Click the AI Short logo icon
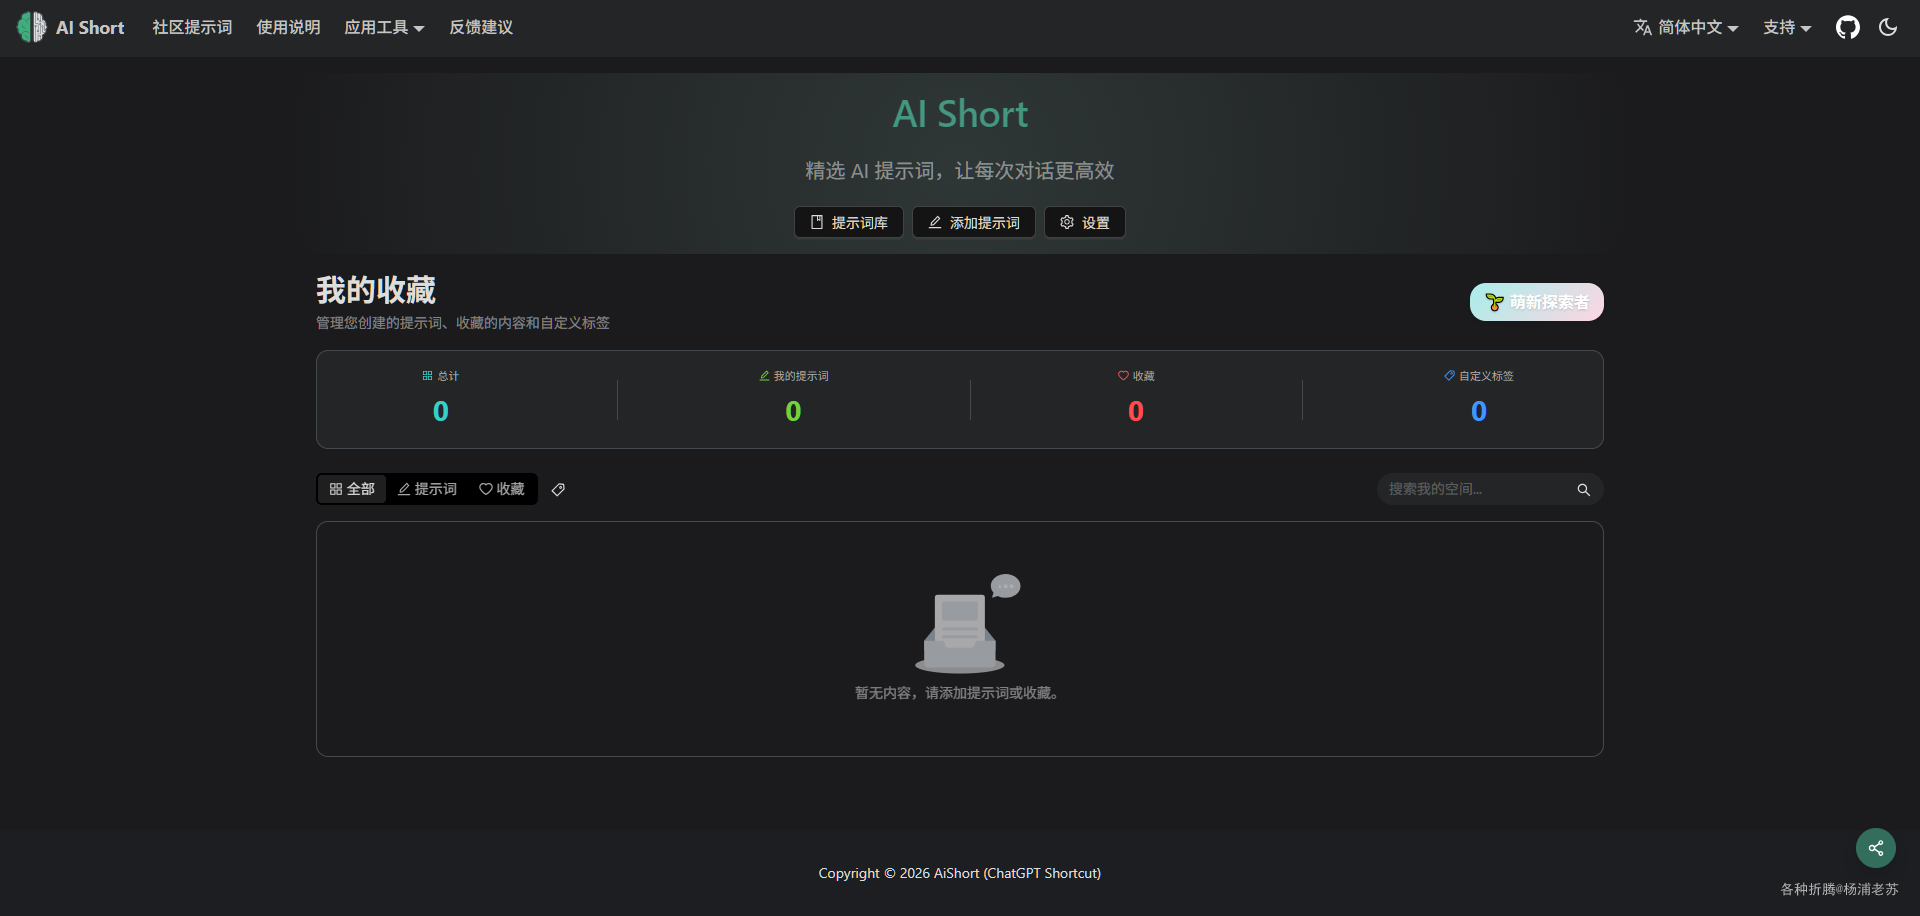Image resolution: width=1920 pixels, height=916 pixels. coord(32,27)
